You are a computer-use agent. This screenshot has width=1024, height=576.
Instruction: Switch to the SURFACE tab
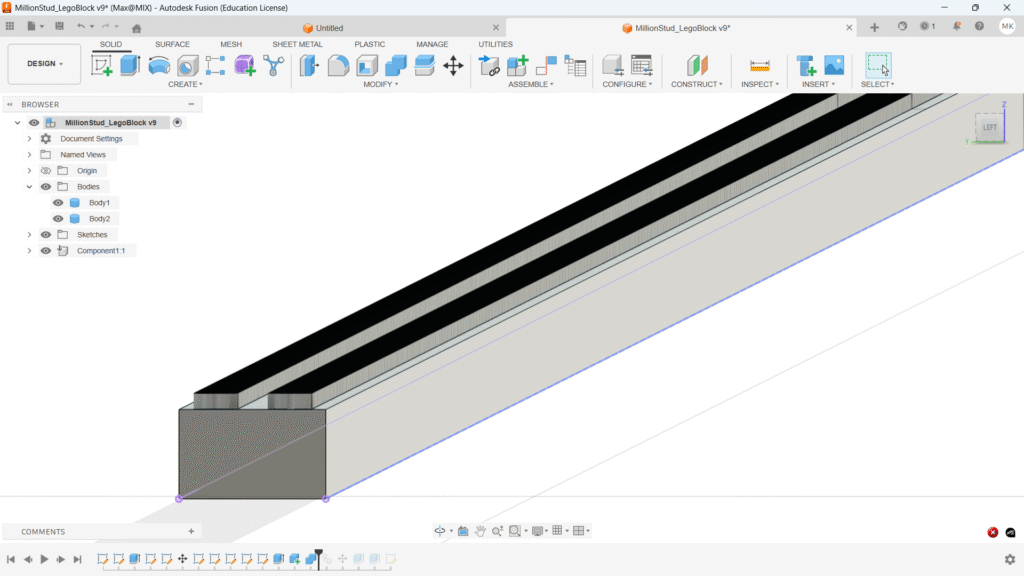[172, 44]
